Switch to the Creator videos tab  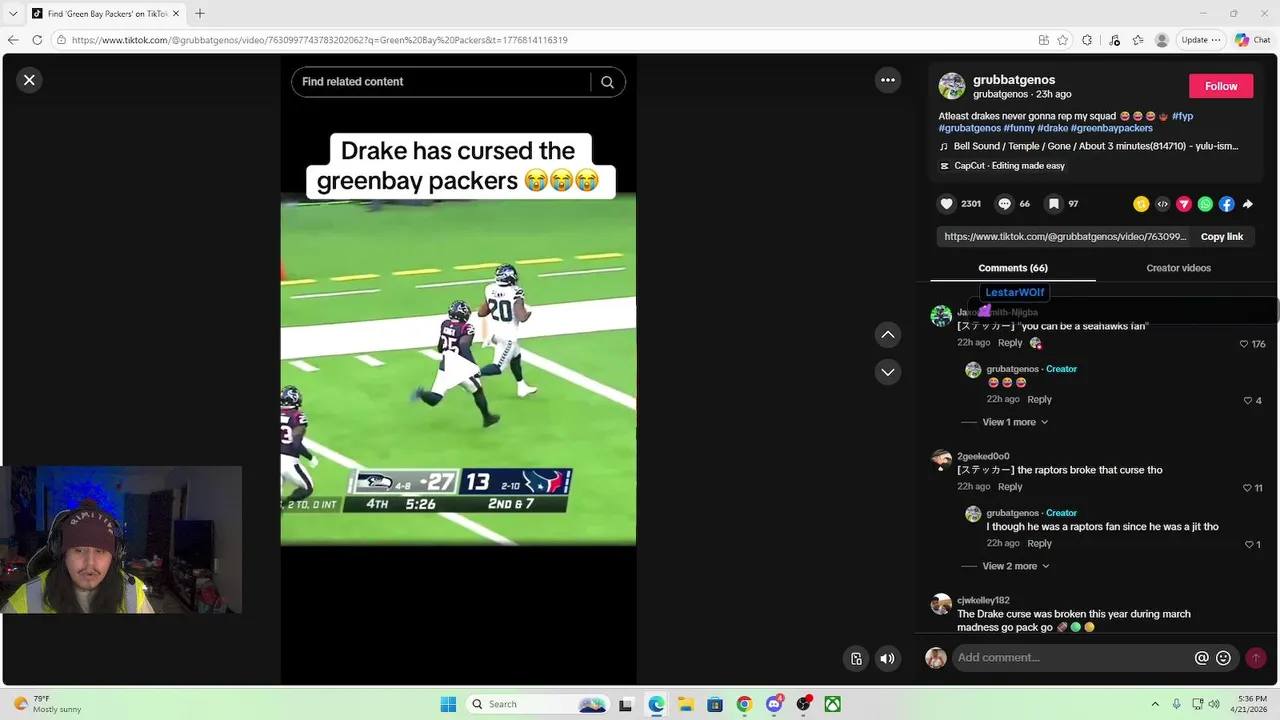[x=1178, y=268]
